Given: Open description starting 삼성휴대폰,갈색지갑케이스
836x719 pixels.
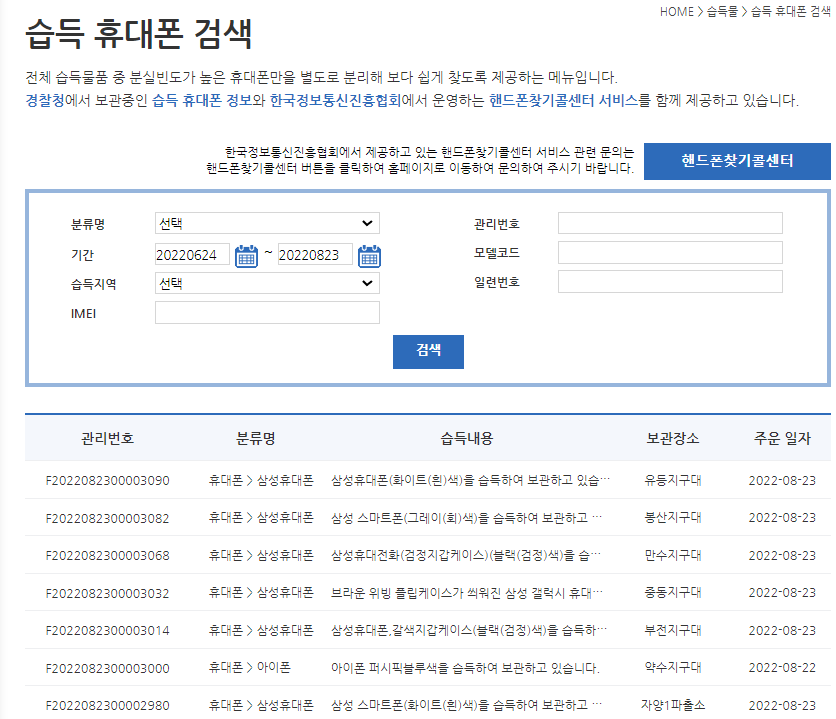Looking at the screenshot, I should (x=469, y=631).
